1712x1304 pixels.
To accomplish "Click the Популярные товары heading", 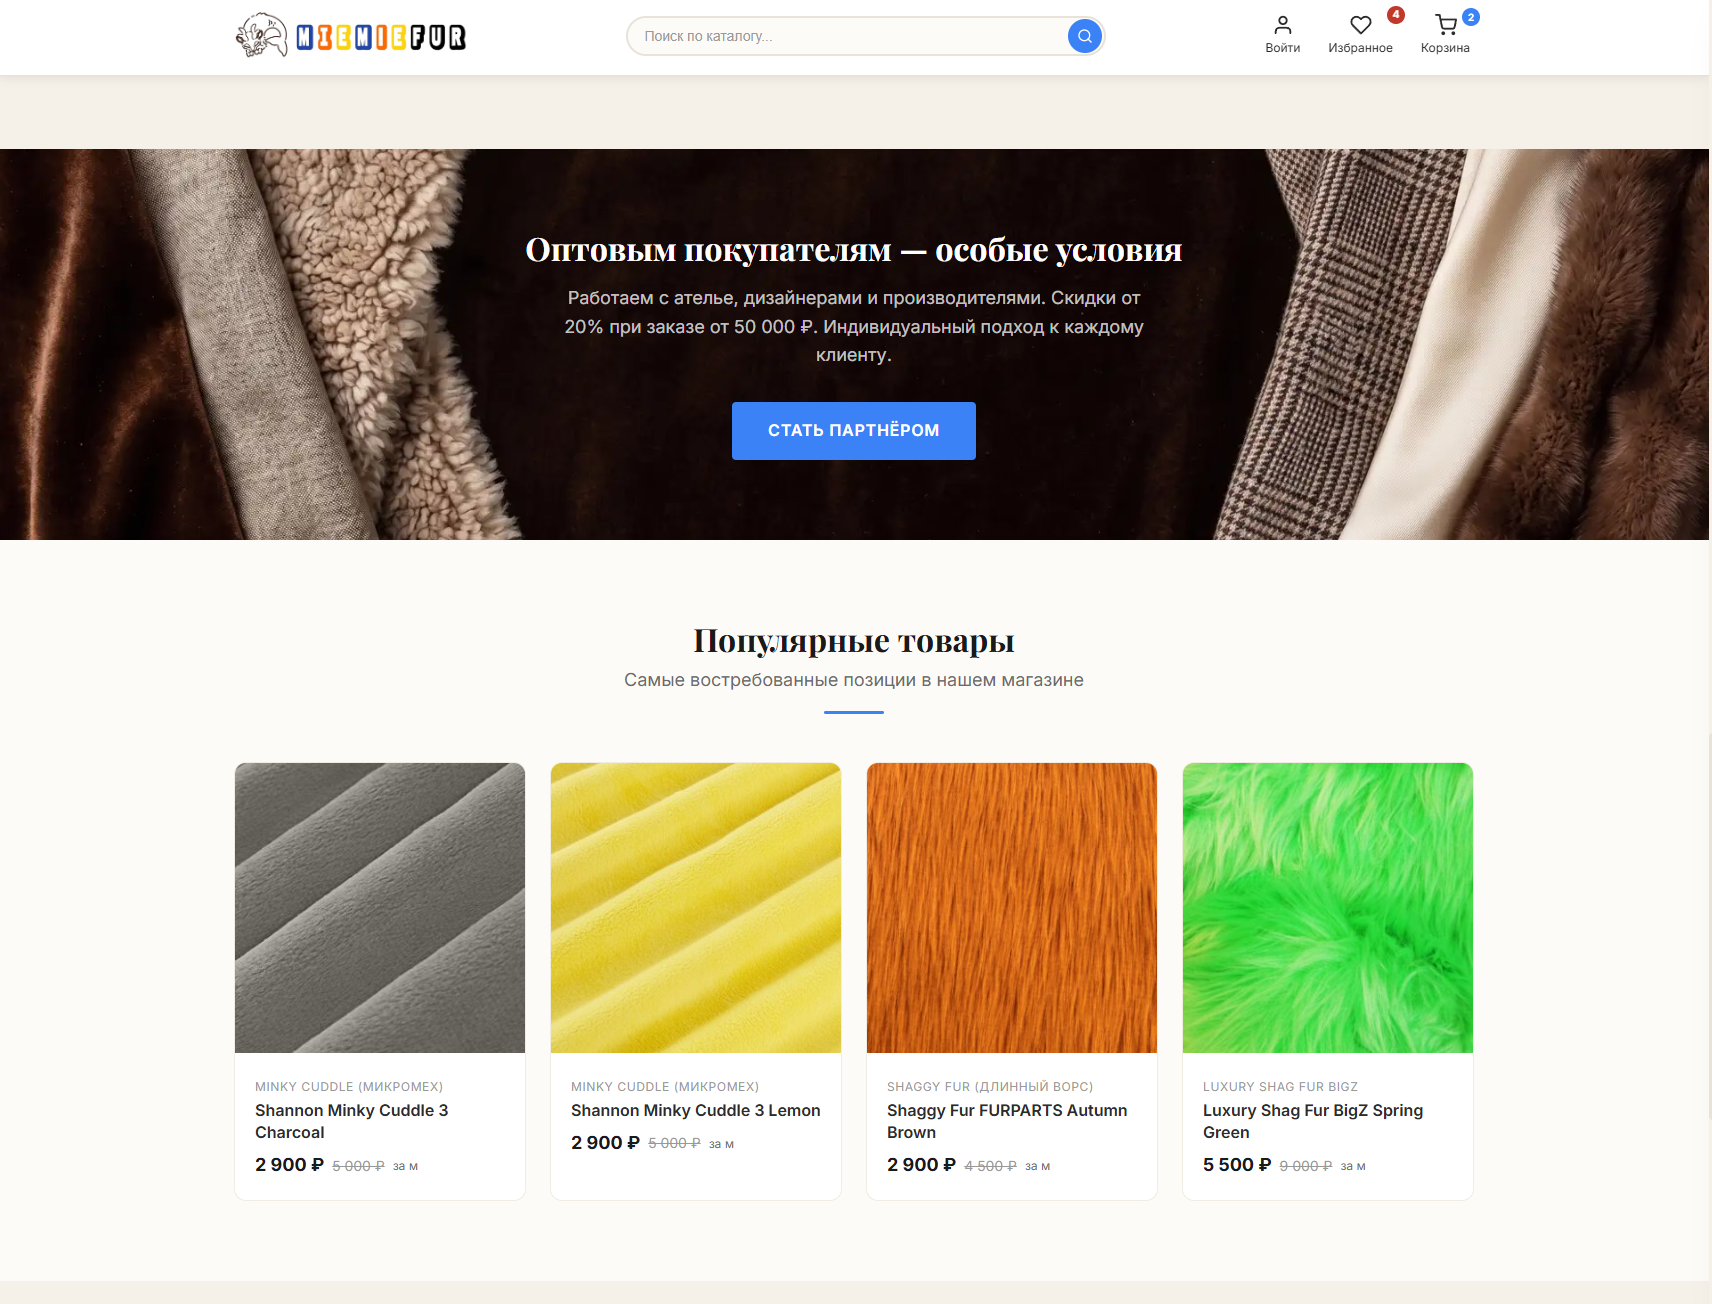I will [x=854, y=640].
